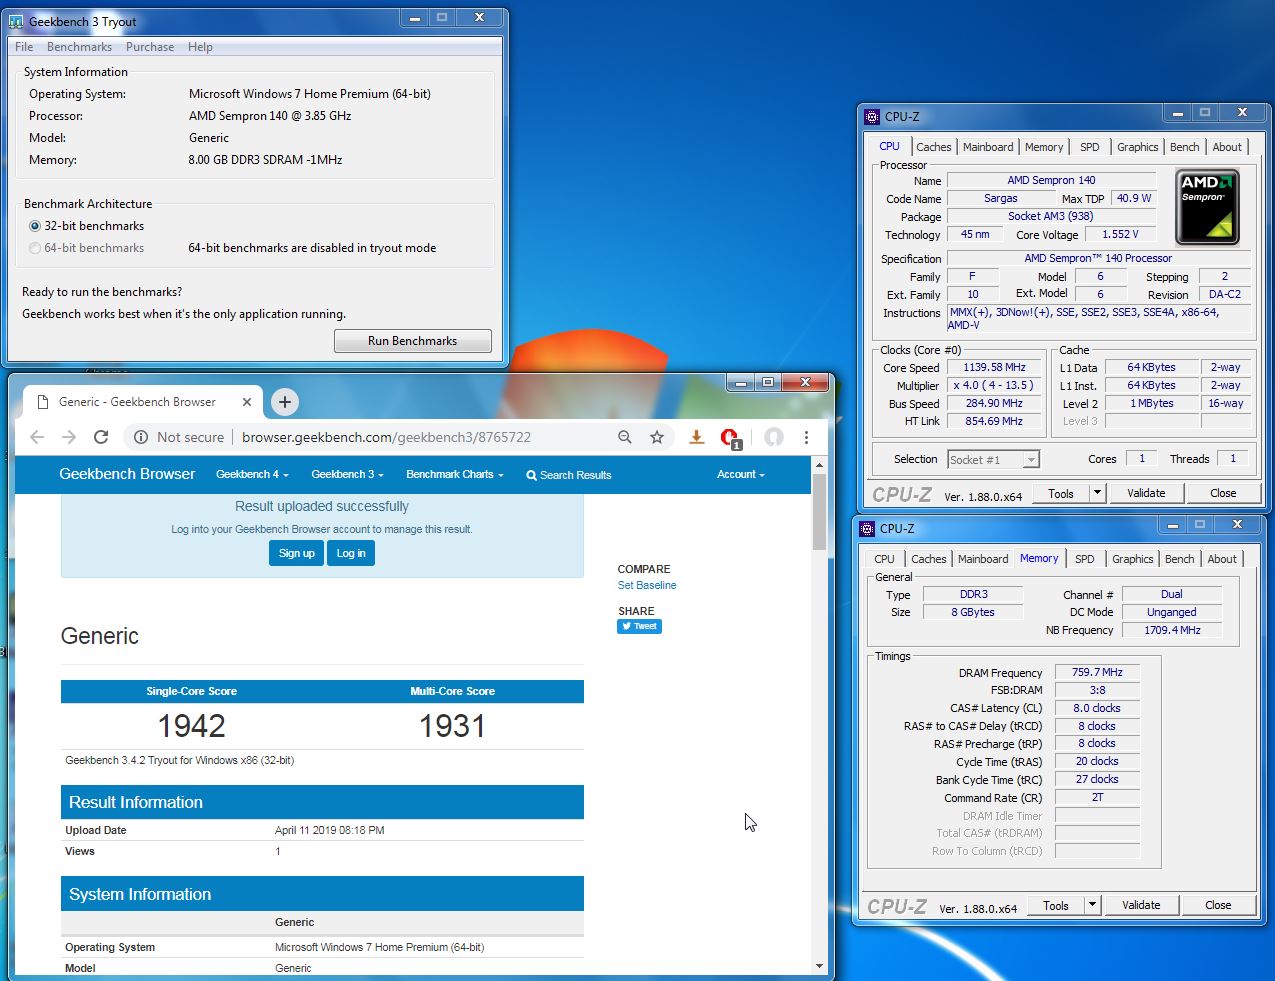
Task: Open Mainboard tab in lower CPU-Z
Action: (983, 559)
